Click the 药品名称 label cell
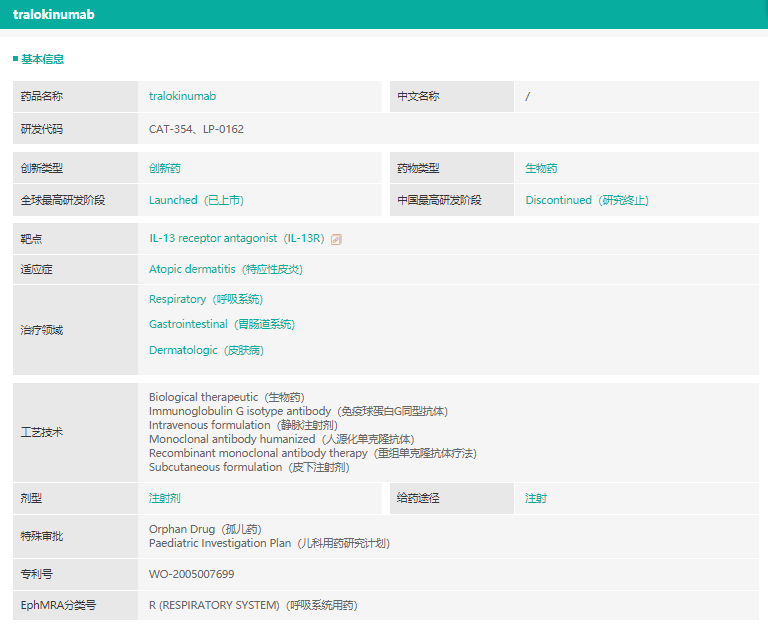Image resolution: width=768 pixels, height=632 pixels. pyautogui.click(x=75, y=97)
